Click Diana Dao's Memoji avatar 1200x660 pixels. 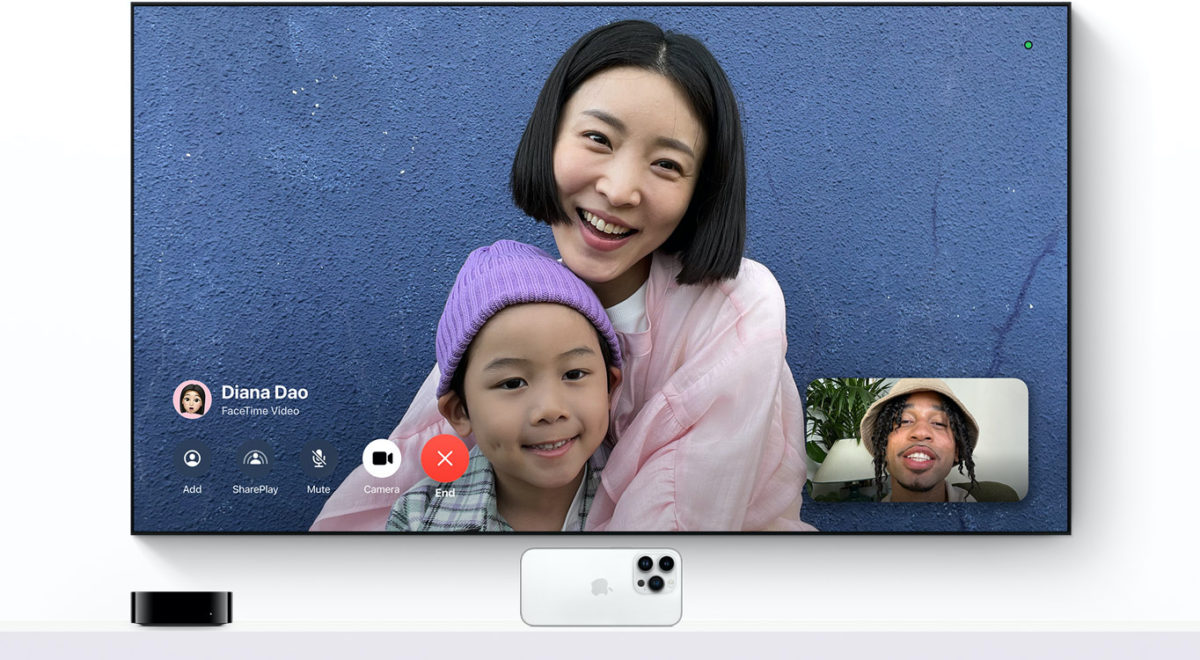tap(190, 399)
